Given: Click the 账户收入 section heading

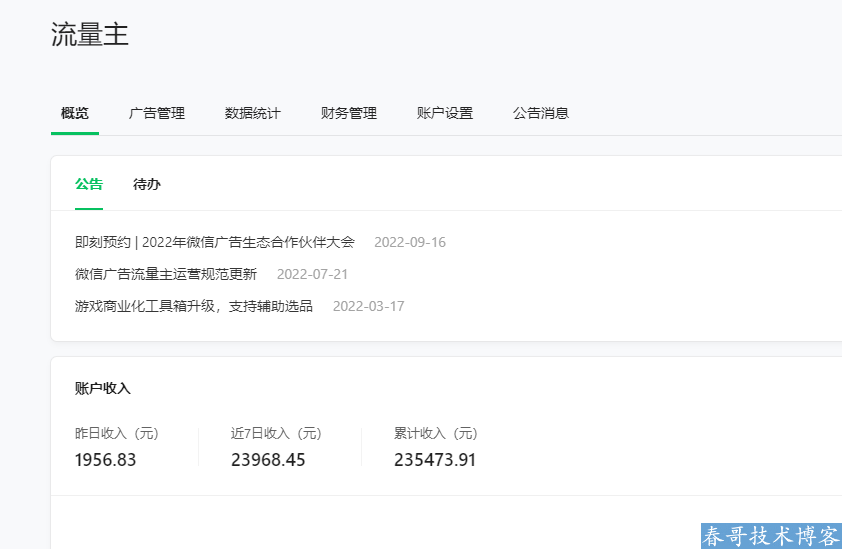Looking at the screenshot, I should click(x=103, y=388).
